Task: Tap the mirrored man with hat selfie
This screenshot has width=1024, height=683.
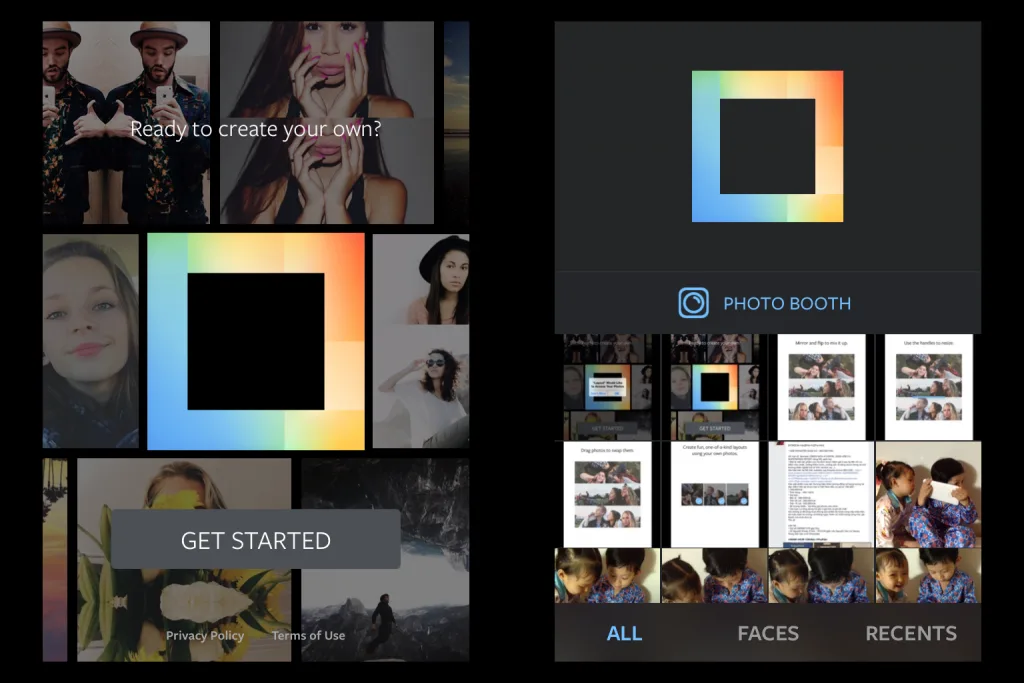Action: pyautogui.click(x=127, y=123)
